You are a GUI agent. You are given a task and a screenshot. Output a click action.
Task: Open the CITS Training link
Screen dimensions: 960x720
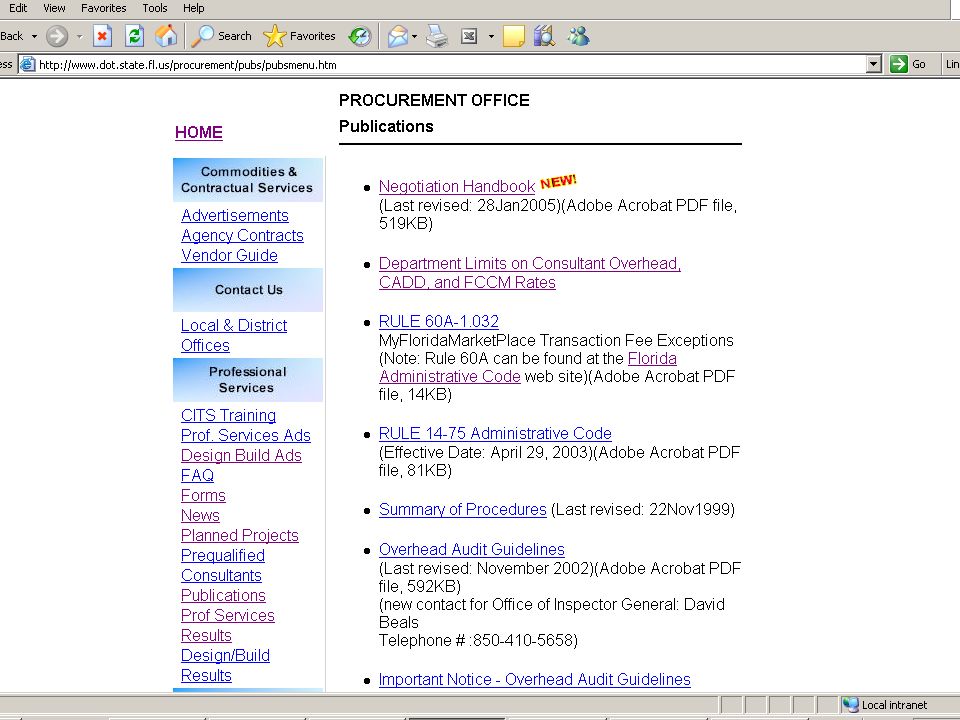pos(228,415)
